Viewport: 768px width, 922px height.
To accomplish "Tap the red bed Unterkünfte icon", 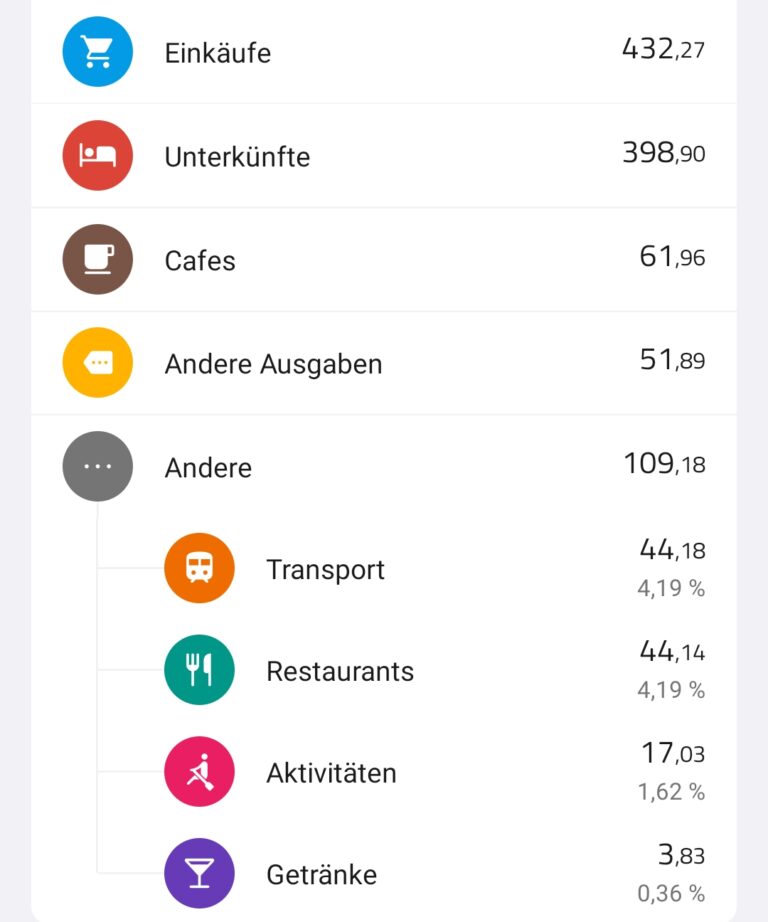I will tap(98, 155).
